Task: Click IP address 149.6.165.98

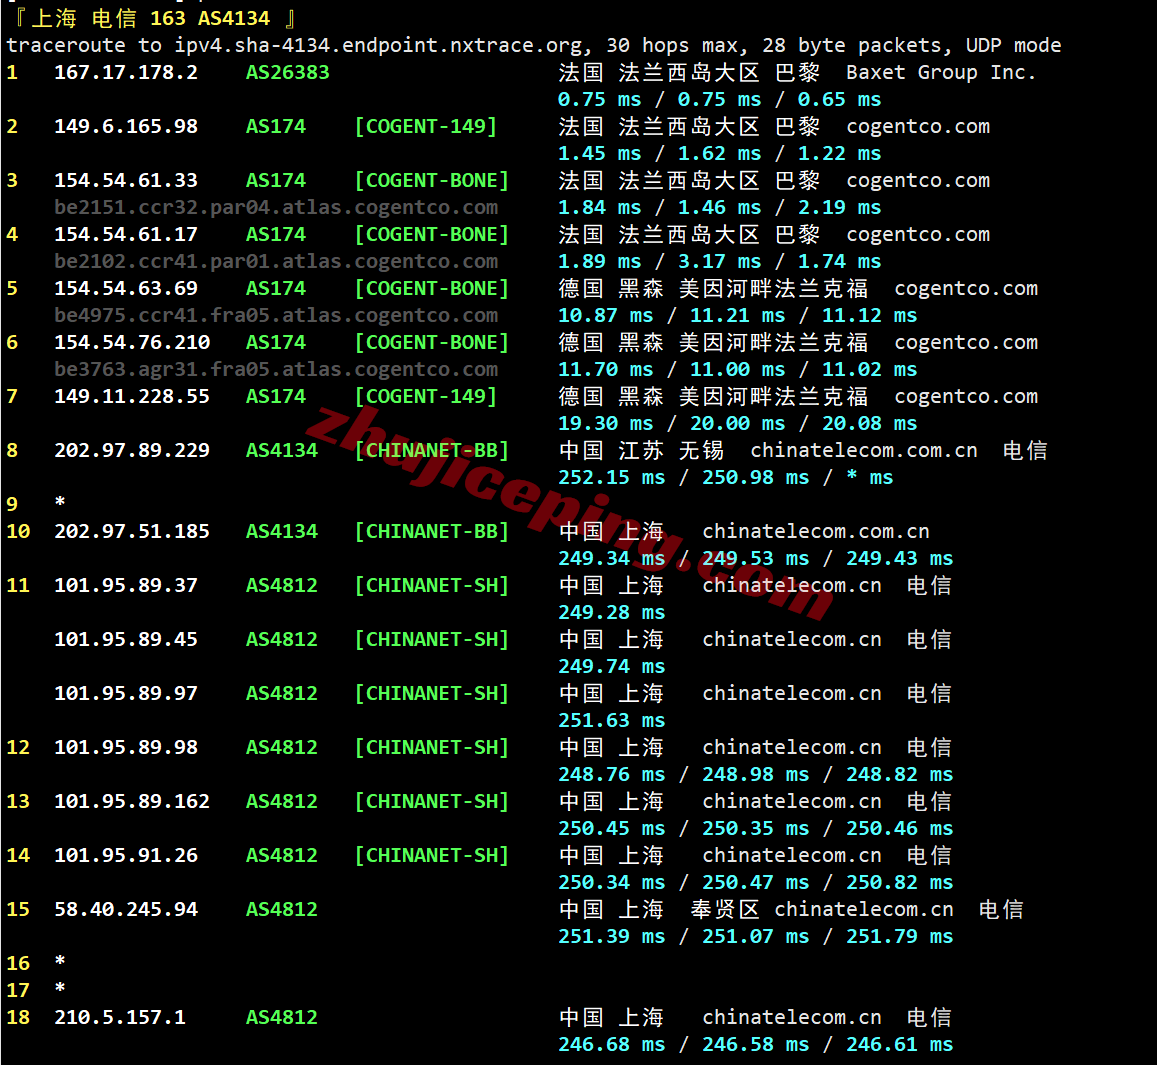Action: (126, 126)
